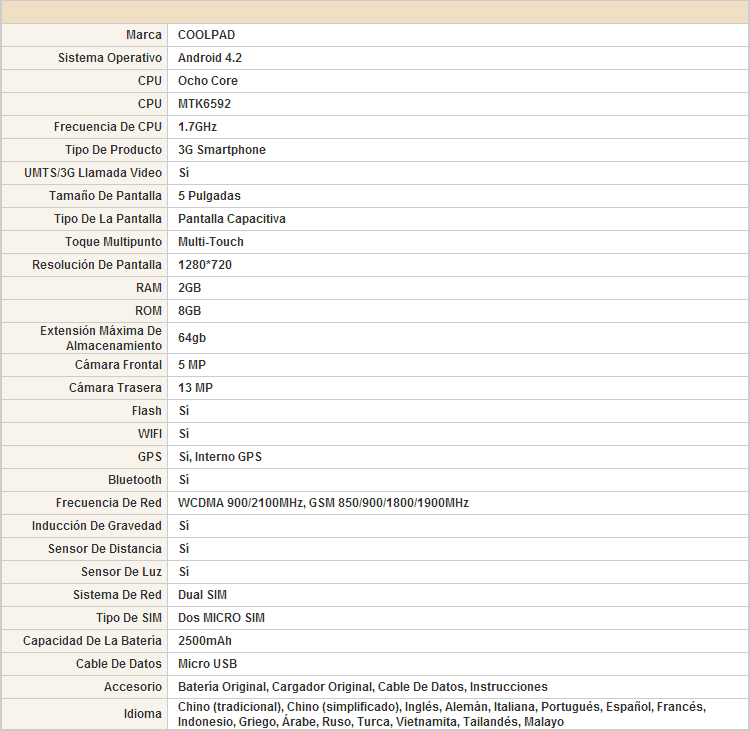The width and height of the screenshot is (750, 731).
Task: Click the 'Resolución De Pantalla' label
Action: [97, 265]
